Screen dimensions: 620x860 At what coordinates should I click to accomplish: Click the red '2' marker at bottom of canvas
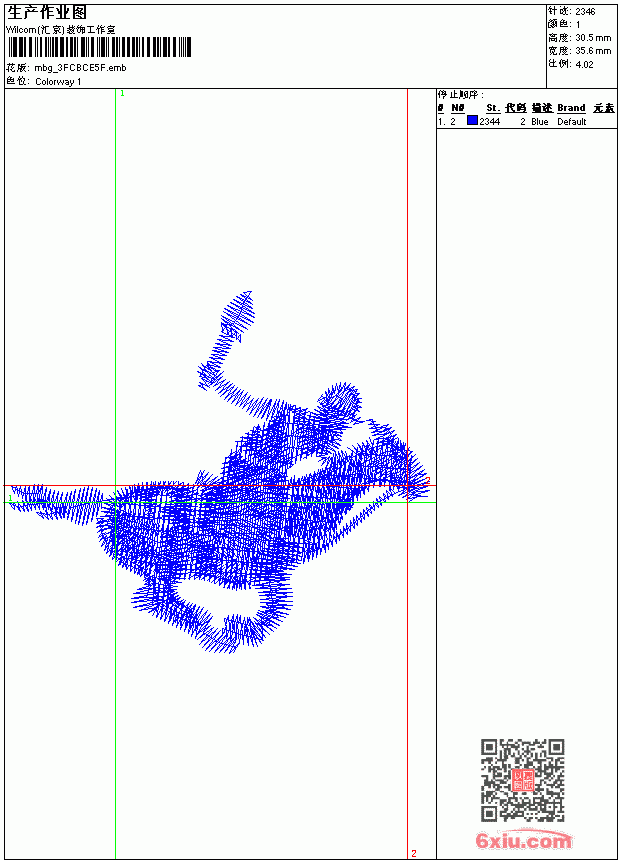414,853
